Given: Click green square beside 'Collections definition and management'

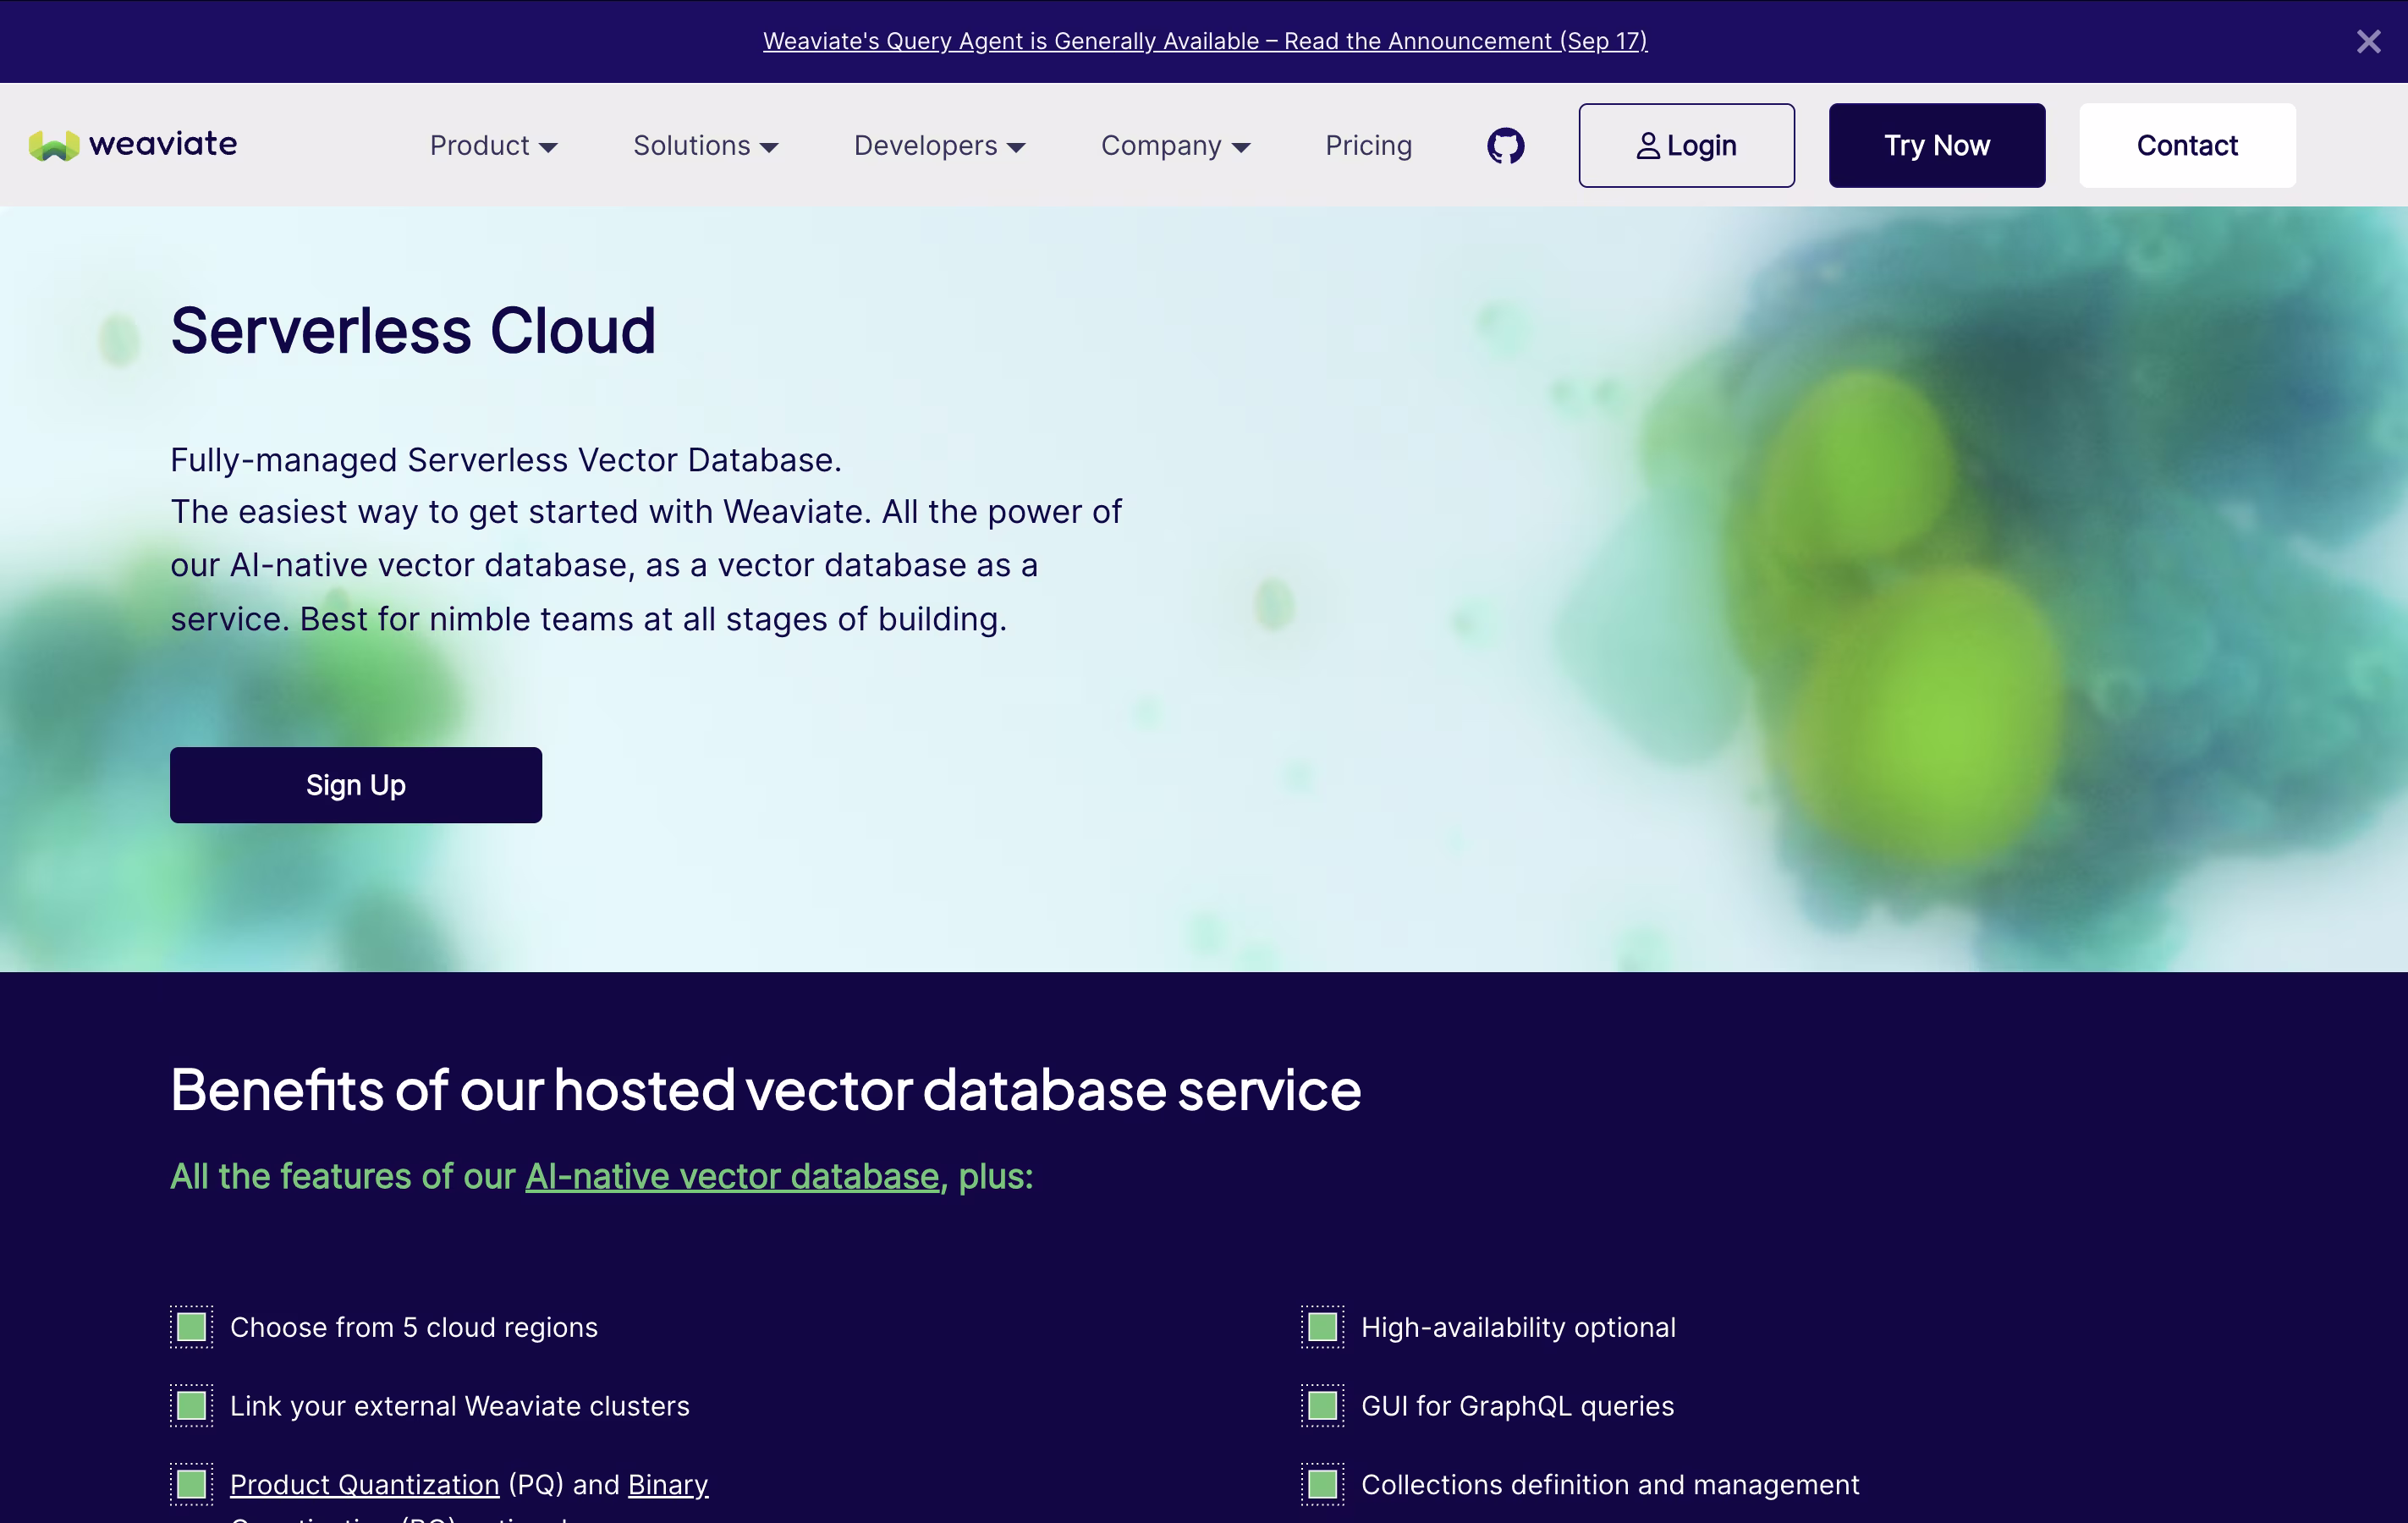Looking at the screenshot, I should coord(1322,1484).
